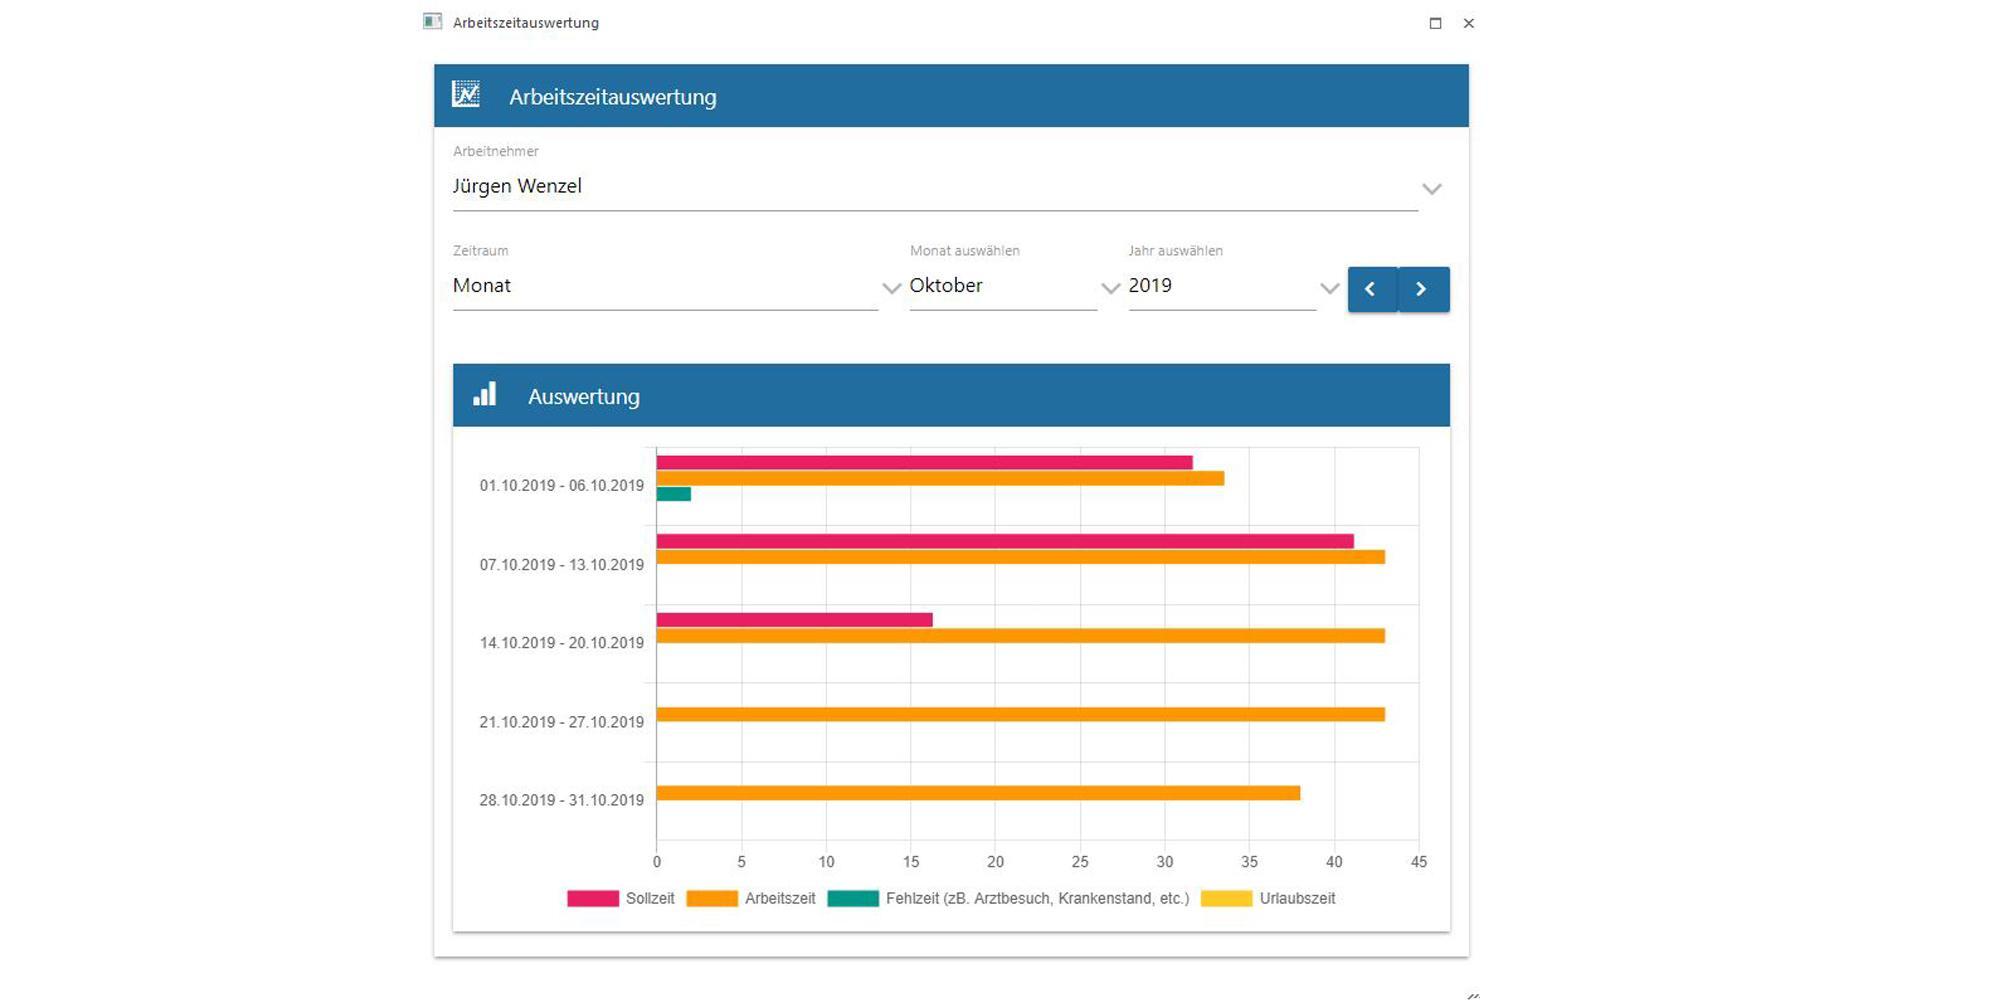Open the Zeitraum Monat dropdown

[665, 286]
